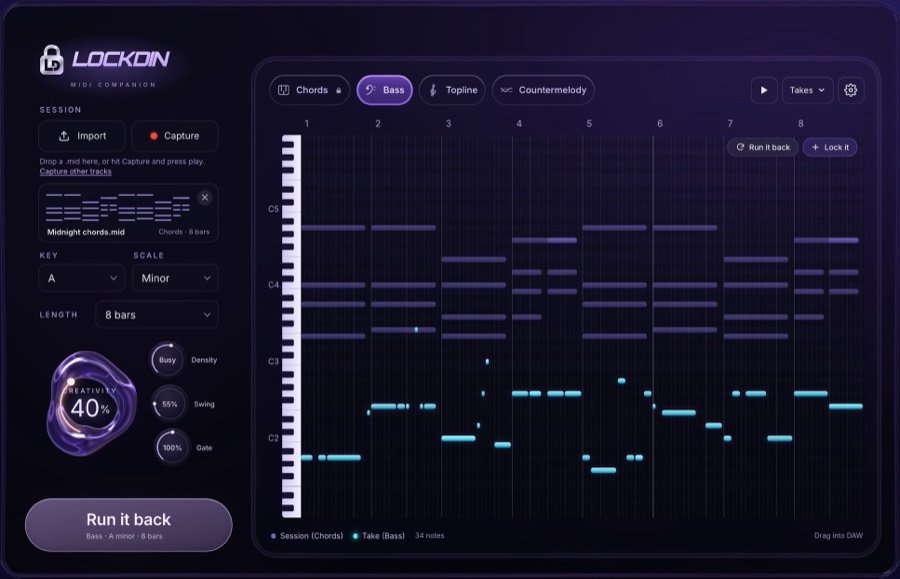900x579 pixels.
Task: Click the upload arrow icon on Import
Action: coord(64,136)
